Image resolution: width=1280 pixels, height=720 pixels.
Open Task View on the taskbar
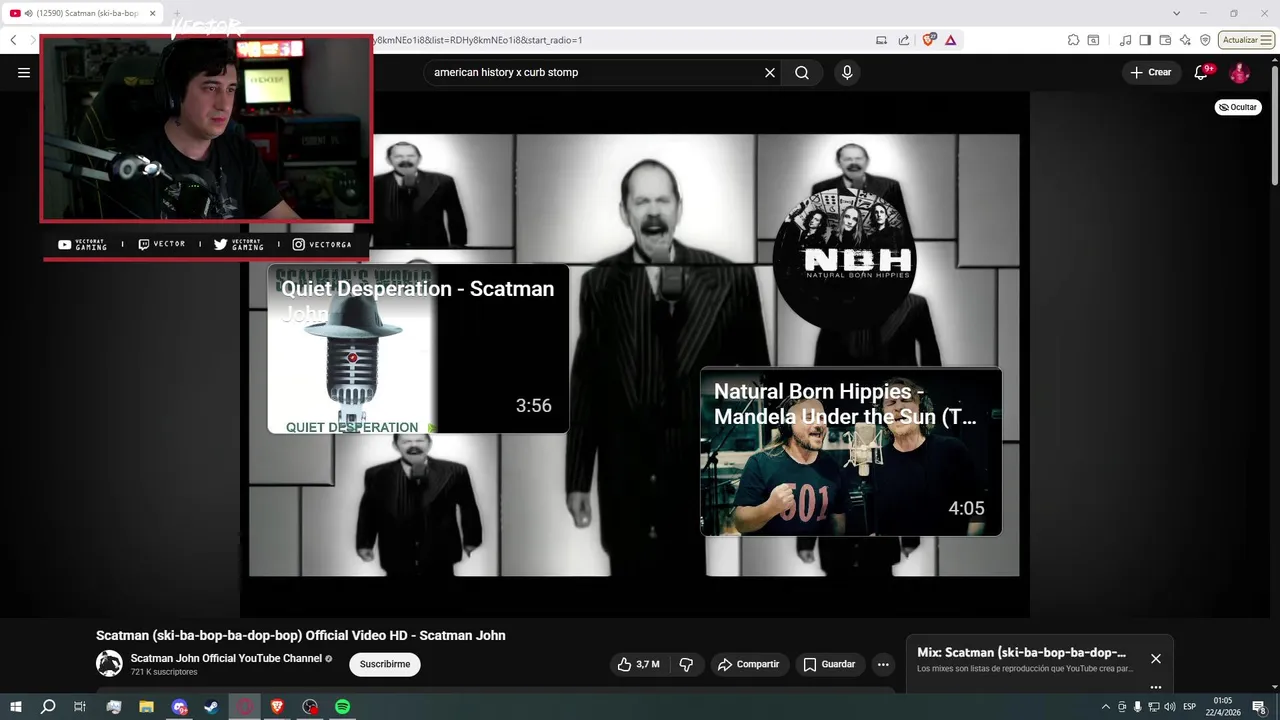pyautogui.click(x=80, y=707)
